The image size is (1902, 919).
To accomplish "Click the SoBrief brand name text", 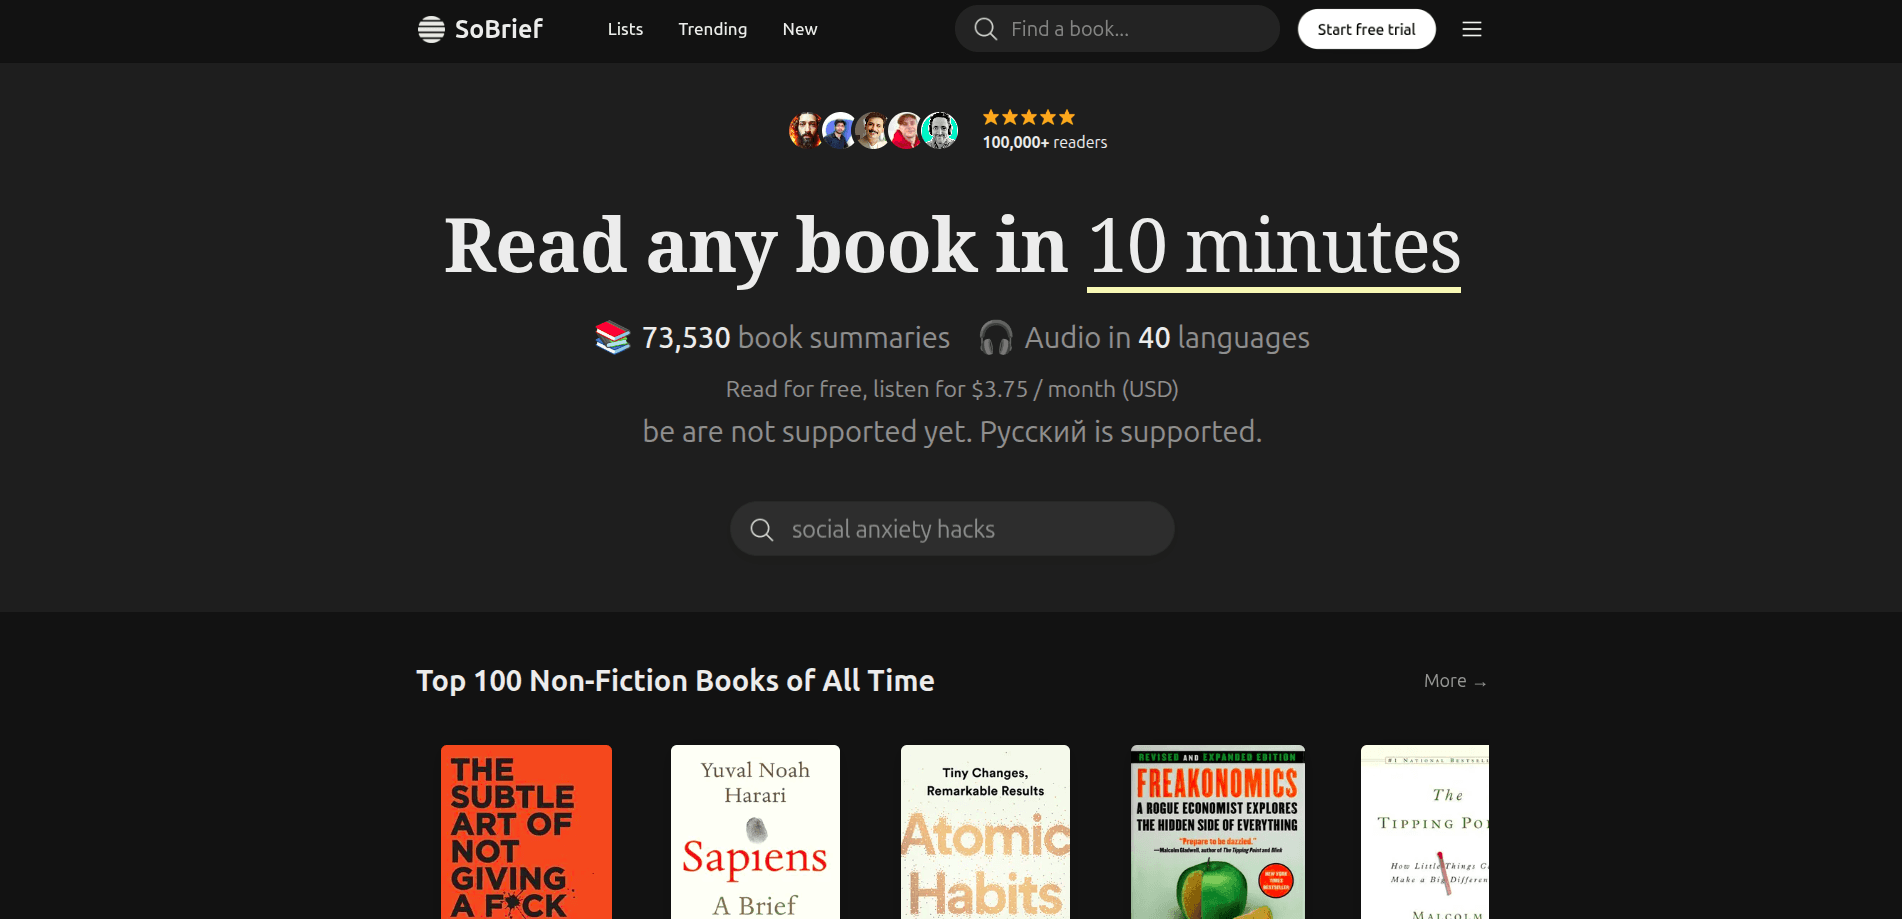I will click(499, 29).
